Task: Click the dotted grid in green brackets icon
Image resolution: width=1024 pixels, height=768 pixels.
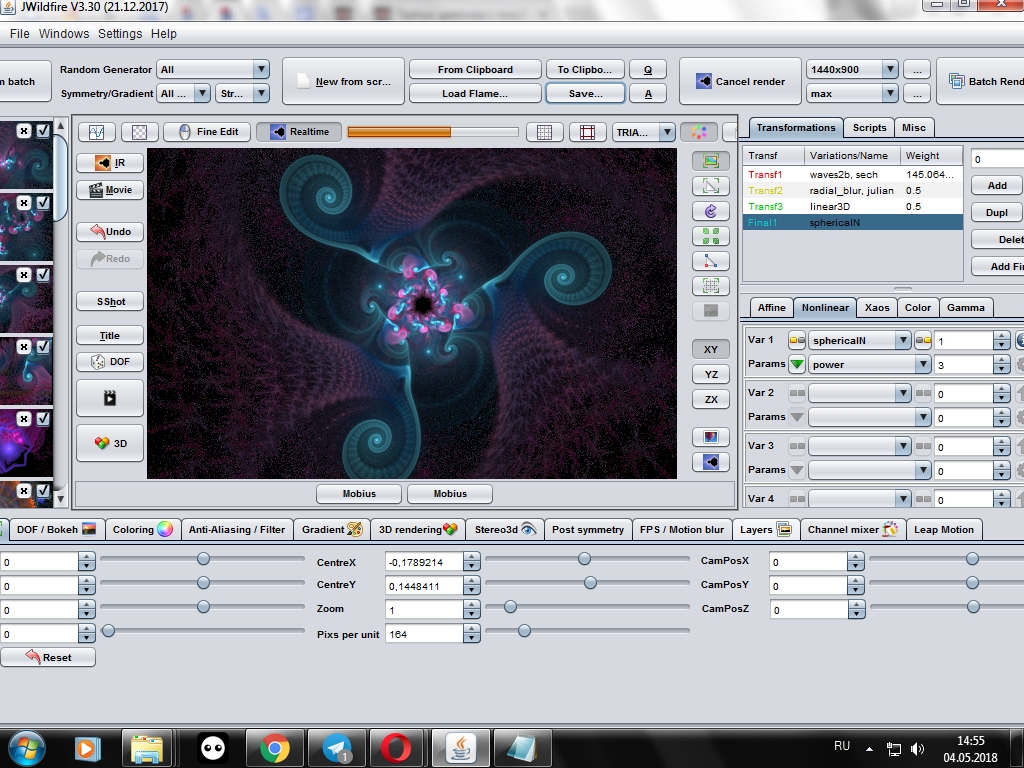Action: [711, 285]
